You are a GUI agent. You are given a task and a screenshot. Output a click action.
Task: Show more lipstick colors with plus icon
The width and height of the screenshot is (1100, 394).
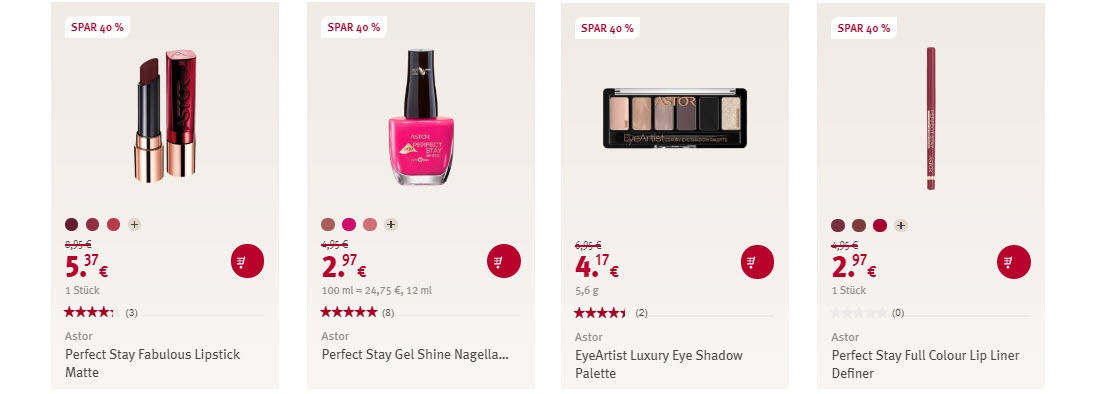pyautogui.click(x=135, y=224)
